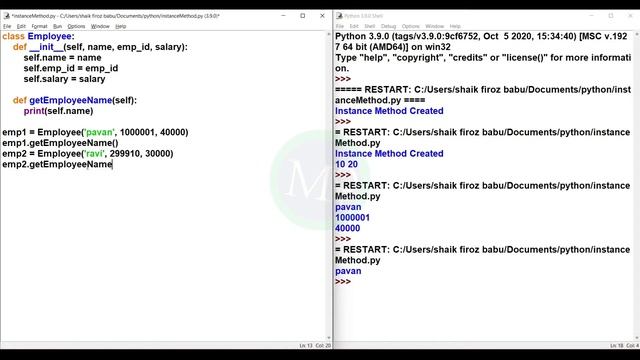The height and width of the screenshot is (360, 640).
Task: Click the last '>>>' prompt in the Shell
Action: 343,282
